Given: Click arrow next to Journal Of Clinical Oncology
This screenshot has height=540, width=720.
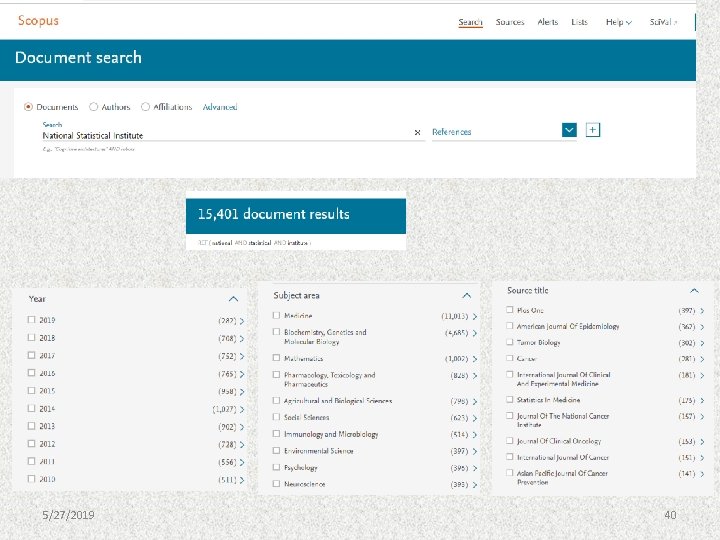Looking at the screenshot, I should 702,442.
